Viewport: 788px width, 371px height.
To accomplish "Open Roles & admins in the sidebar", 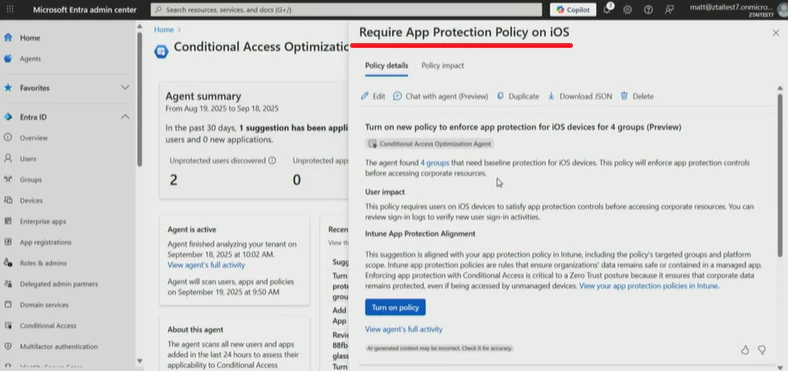I will 43,263.
